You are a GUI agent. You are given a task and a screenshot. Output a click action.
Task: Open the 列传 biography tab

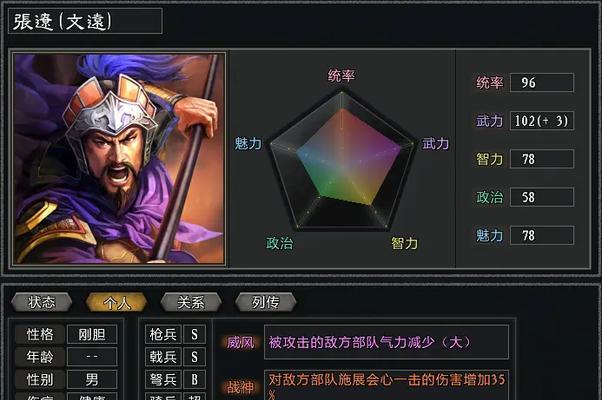[265, 302]
